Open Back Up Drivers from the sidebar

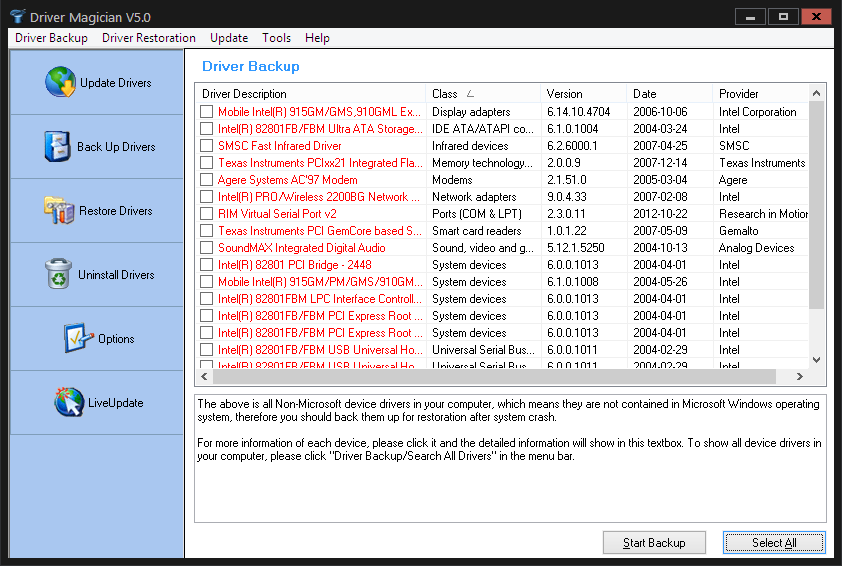point(97,146)
